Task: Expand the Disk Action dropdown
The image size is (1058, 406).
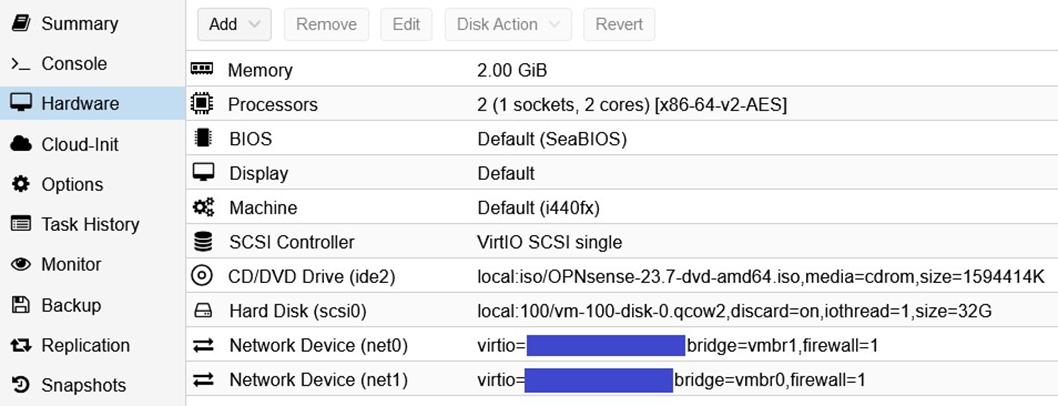Action: 508,25
